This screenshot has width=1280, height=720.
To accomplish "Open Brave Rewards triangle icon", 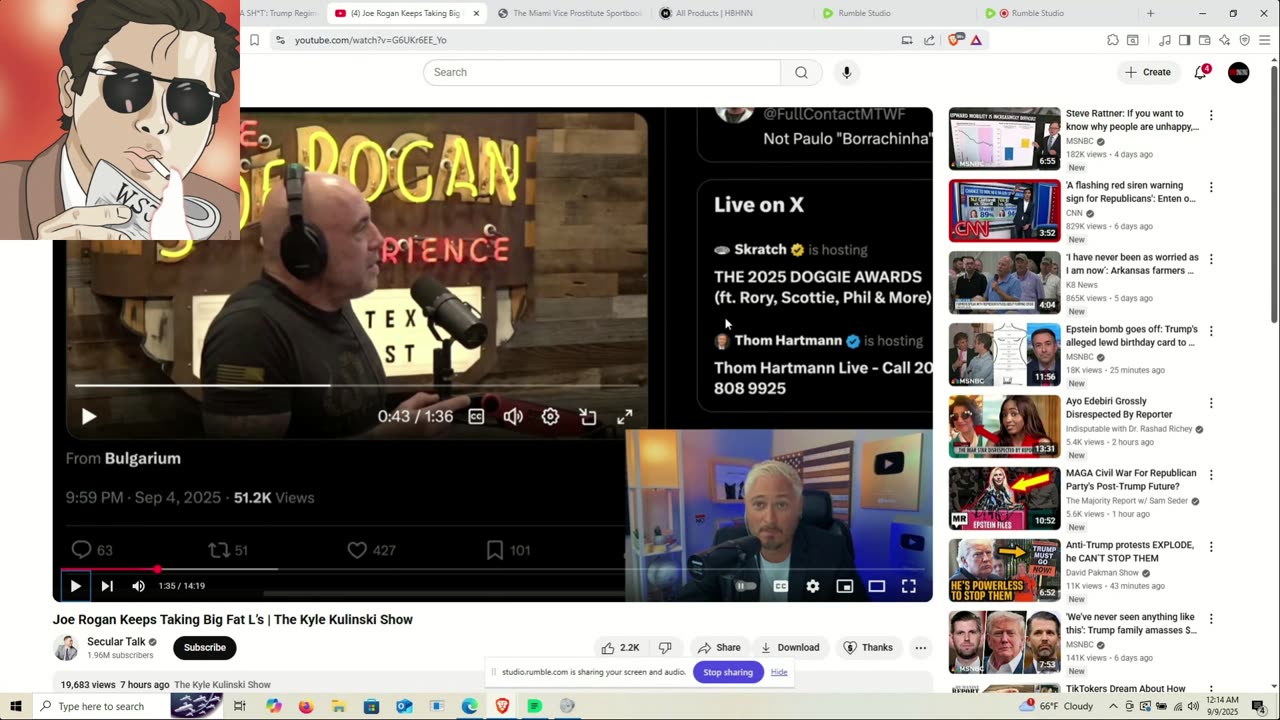I will pyautogui.click(x=976, y=40).
